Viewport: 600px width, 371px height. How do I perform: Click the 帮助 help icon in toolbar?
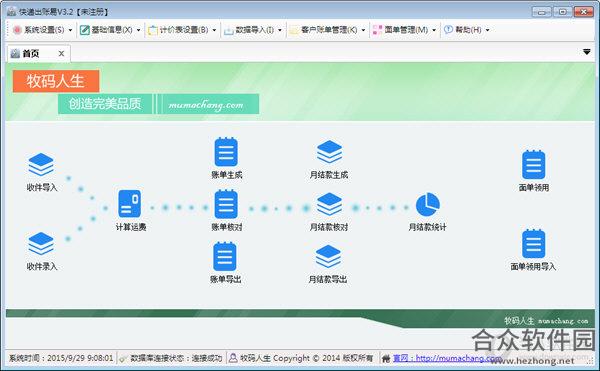tap(448, 29)
